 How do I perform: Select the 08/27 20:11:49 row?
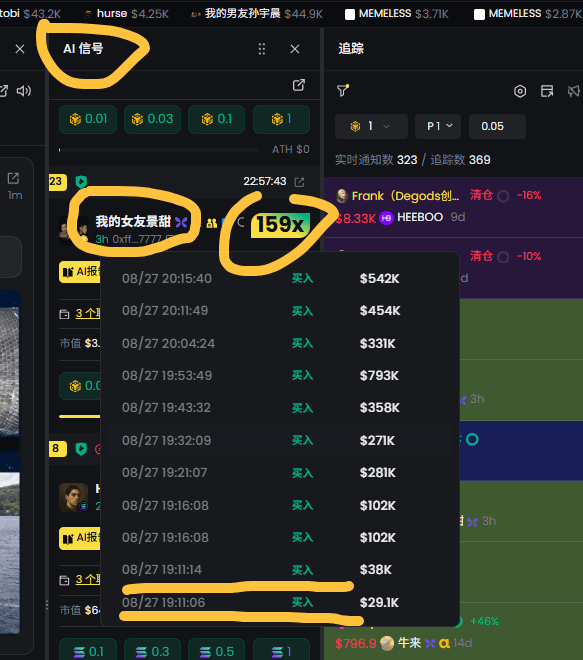click(280, 311)
